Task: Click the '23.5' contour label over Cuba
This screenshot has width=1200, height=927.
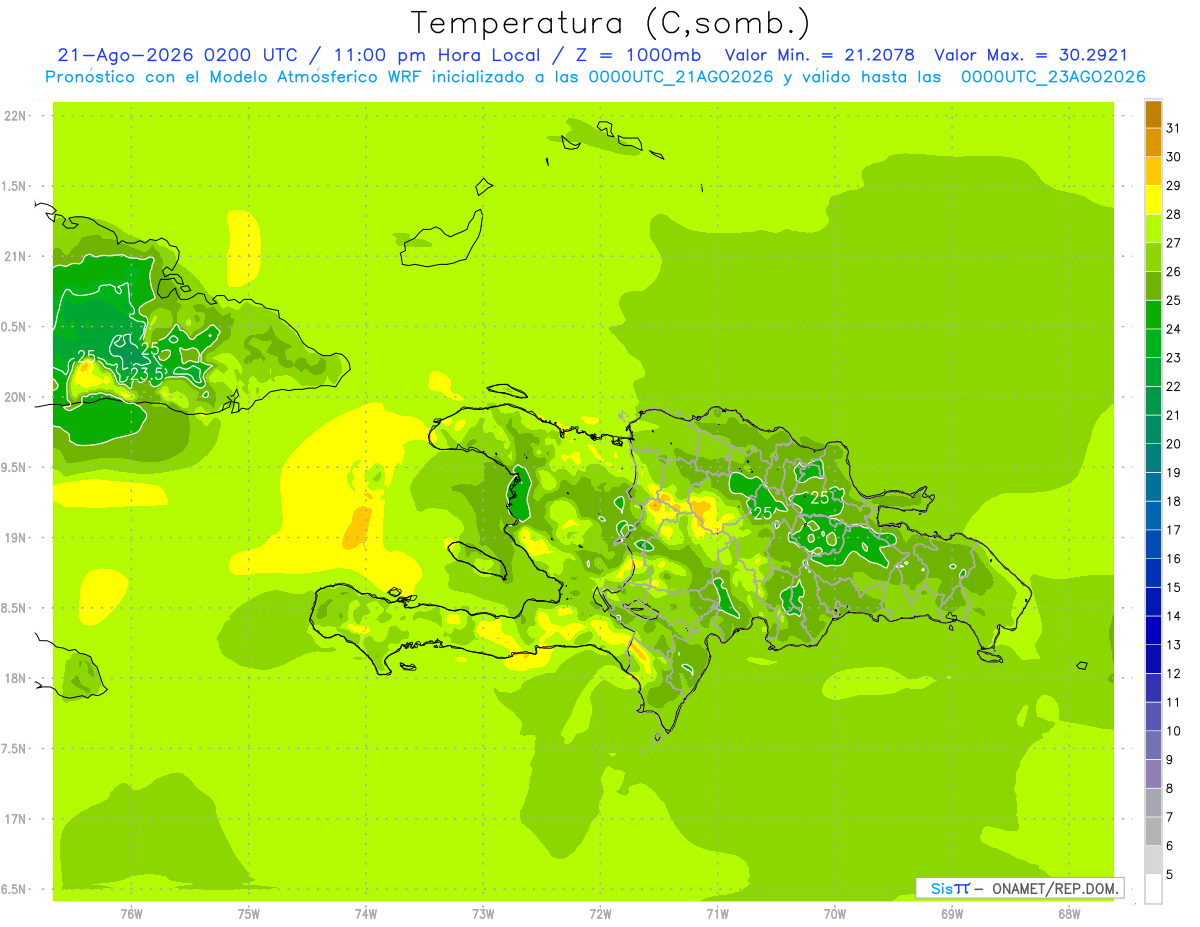Action: tap(146, 374)
